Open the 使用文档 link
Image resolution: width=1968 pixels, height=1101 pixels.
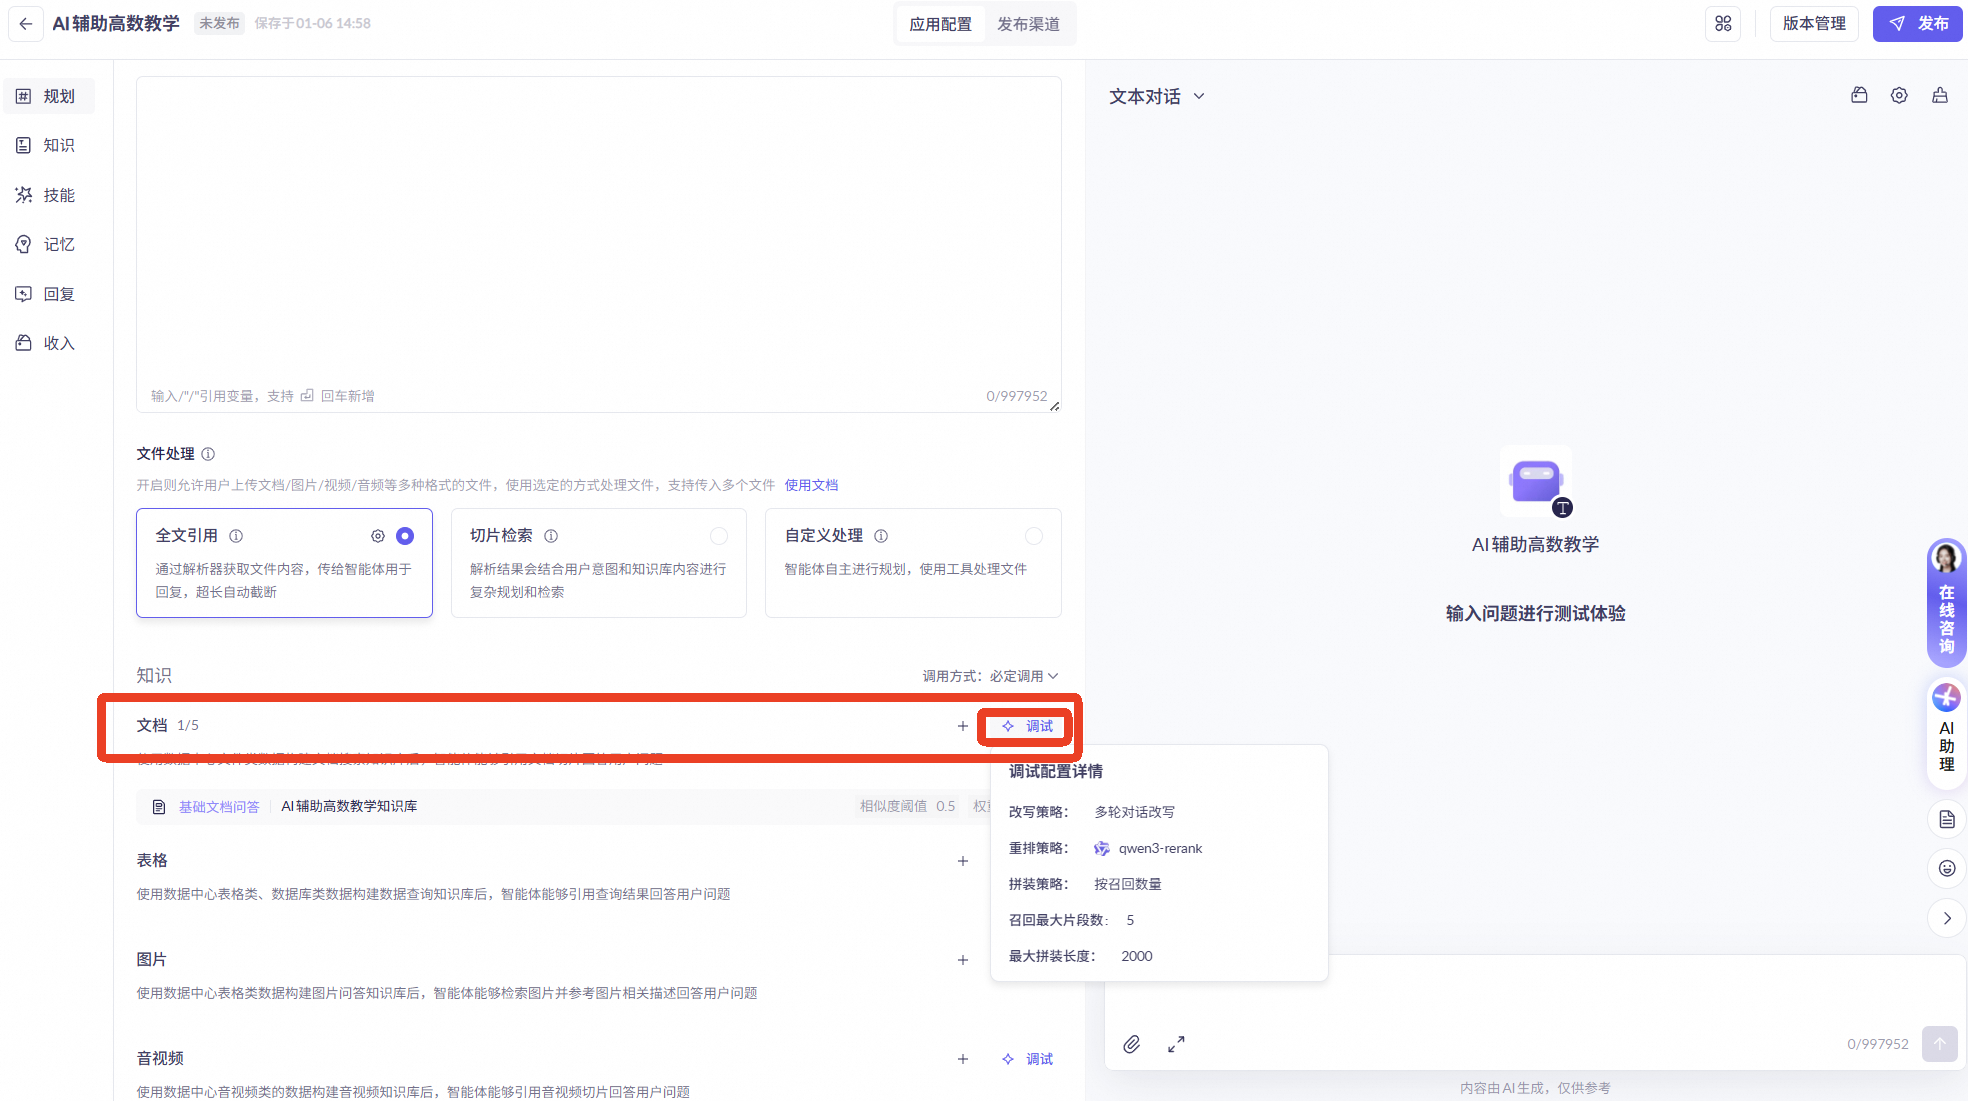point(811,485)
